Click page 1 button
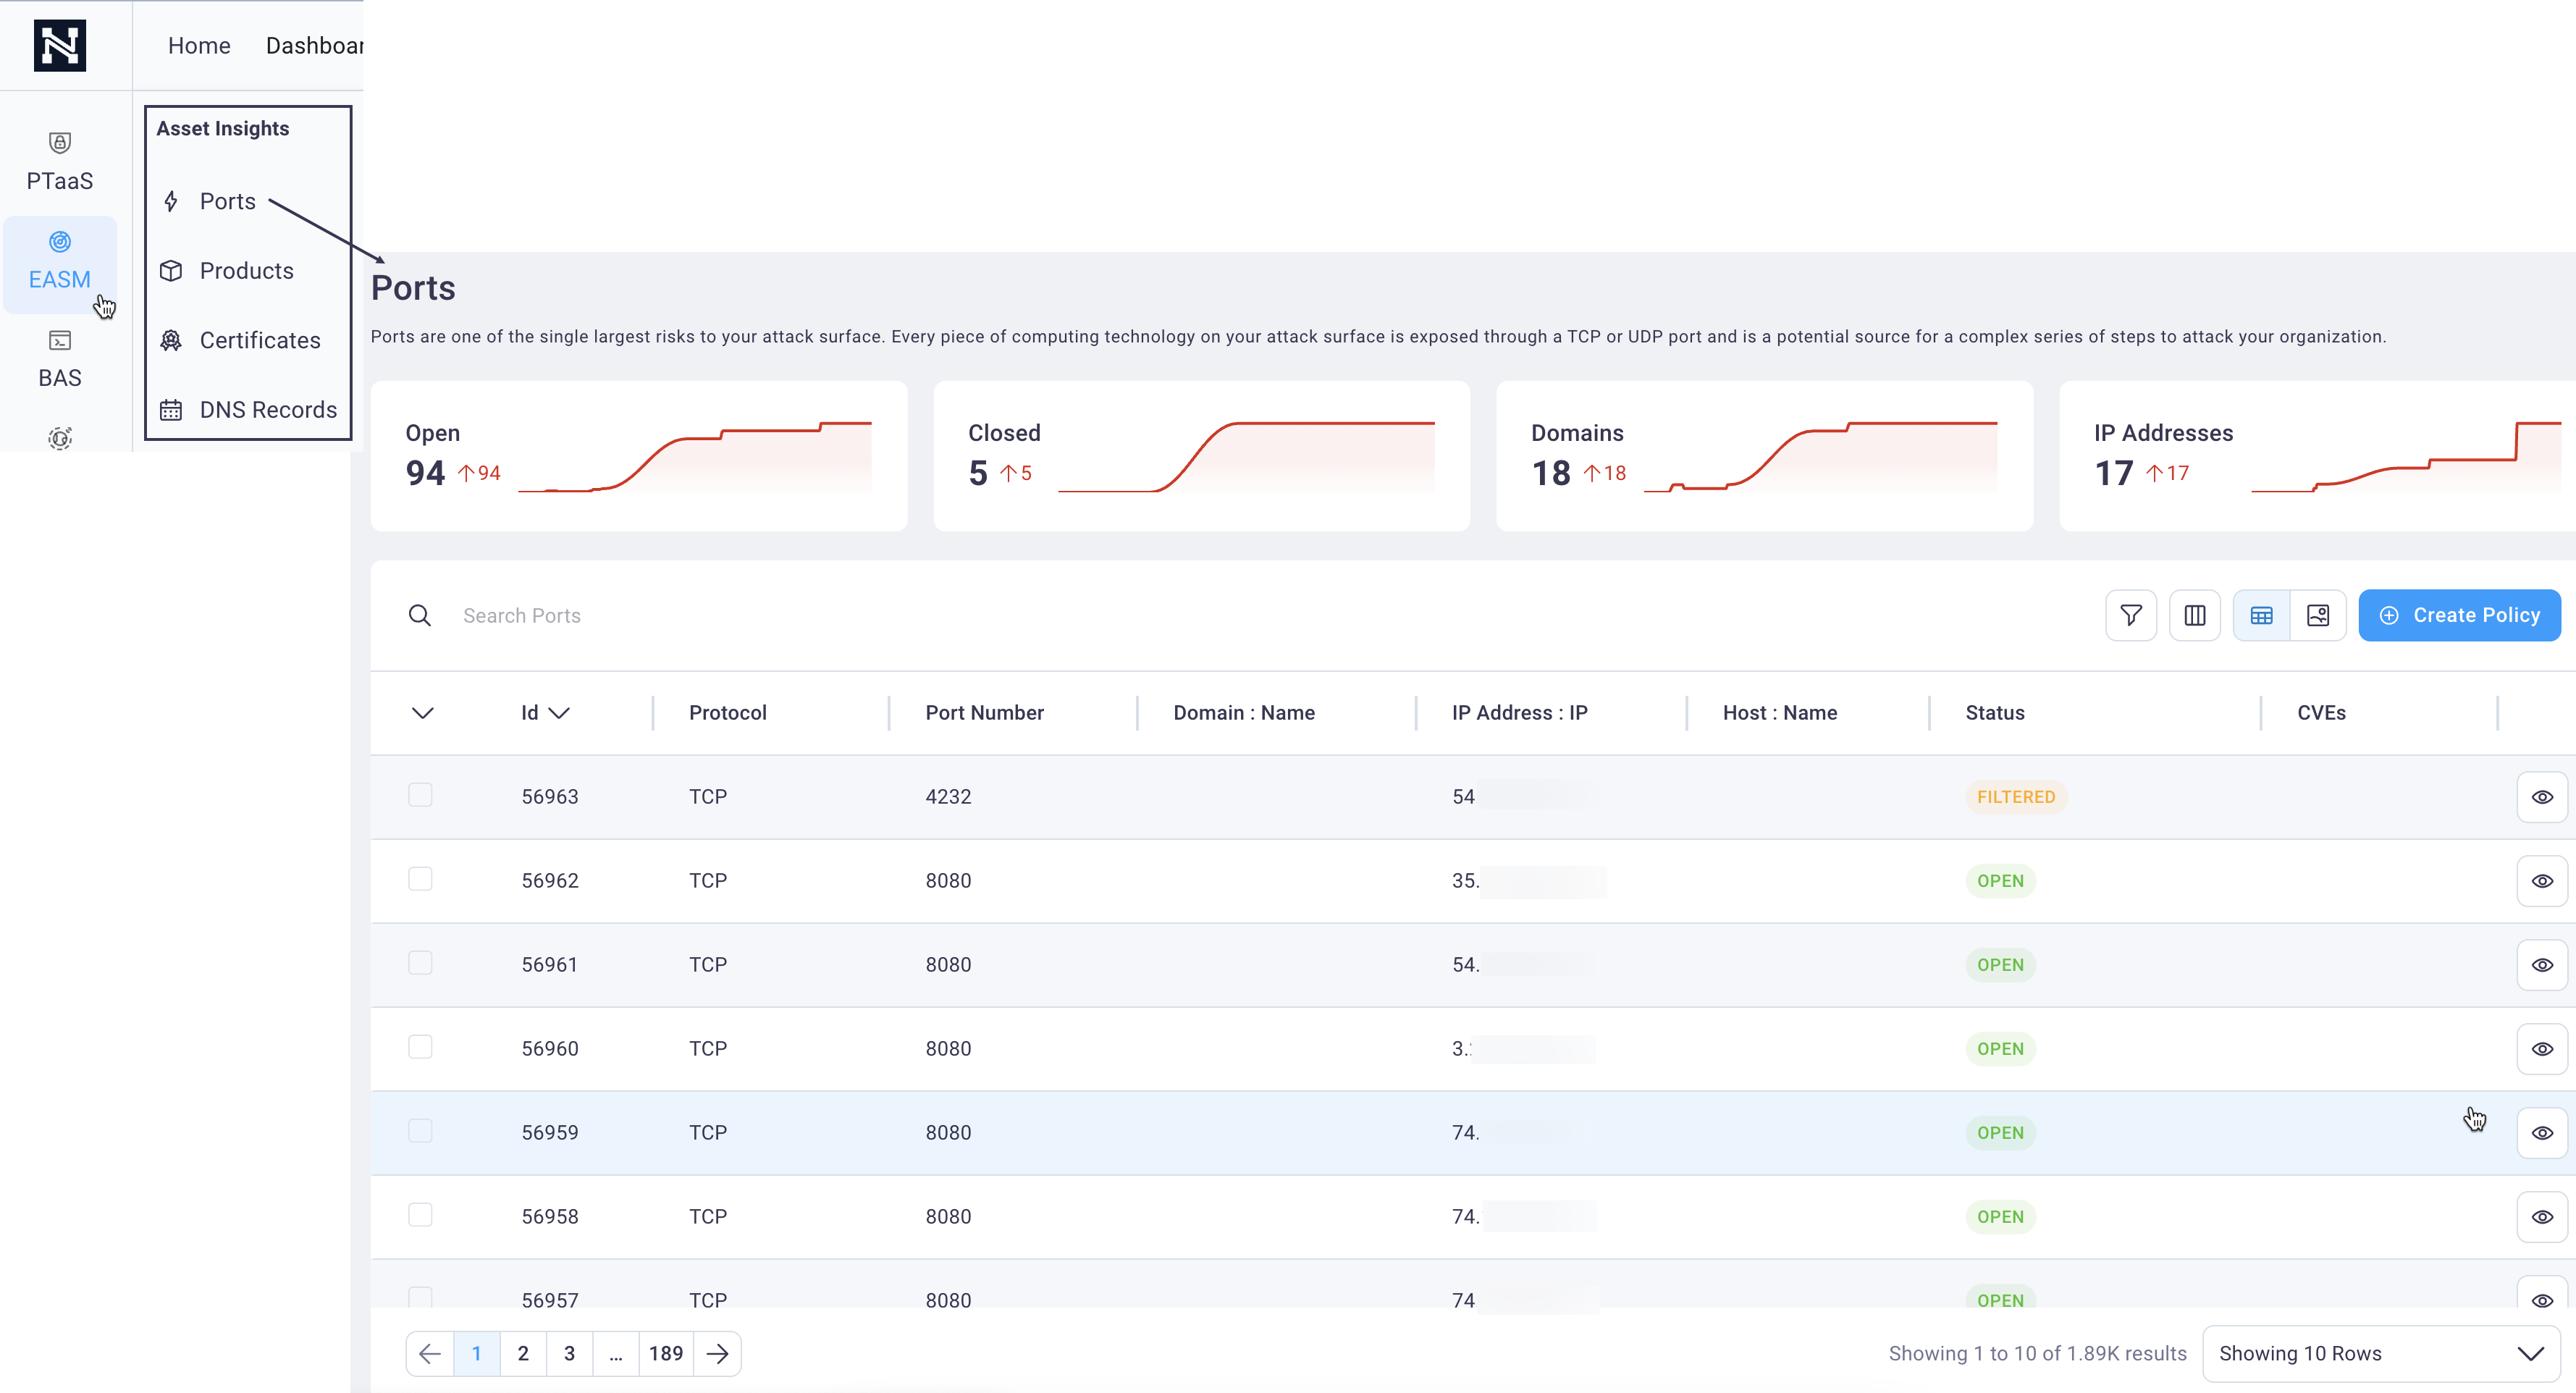The width and height of the screenshot is (2576, 1393). [x=476, y=1353]
